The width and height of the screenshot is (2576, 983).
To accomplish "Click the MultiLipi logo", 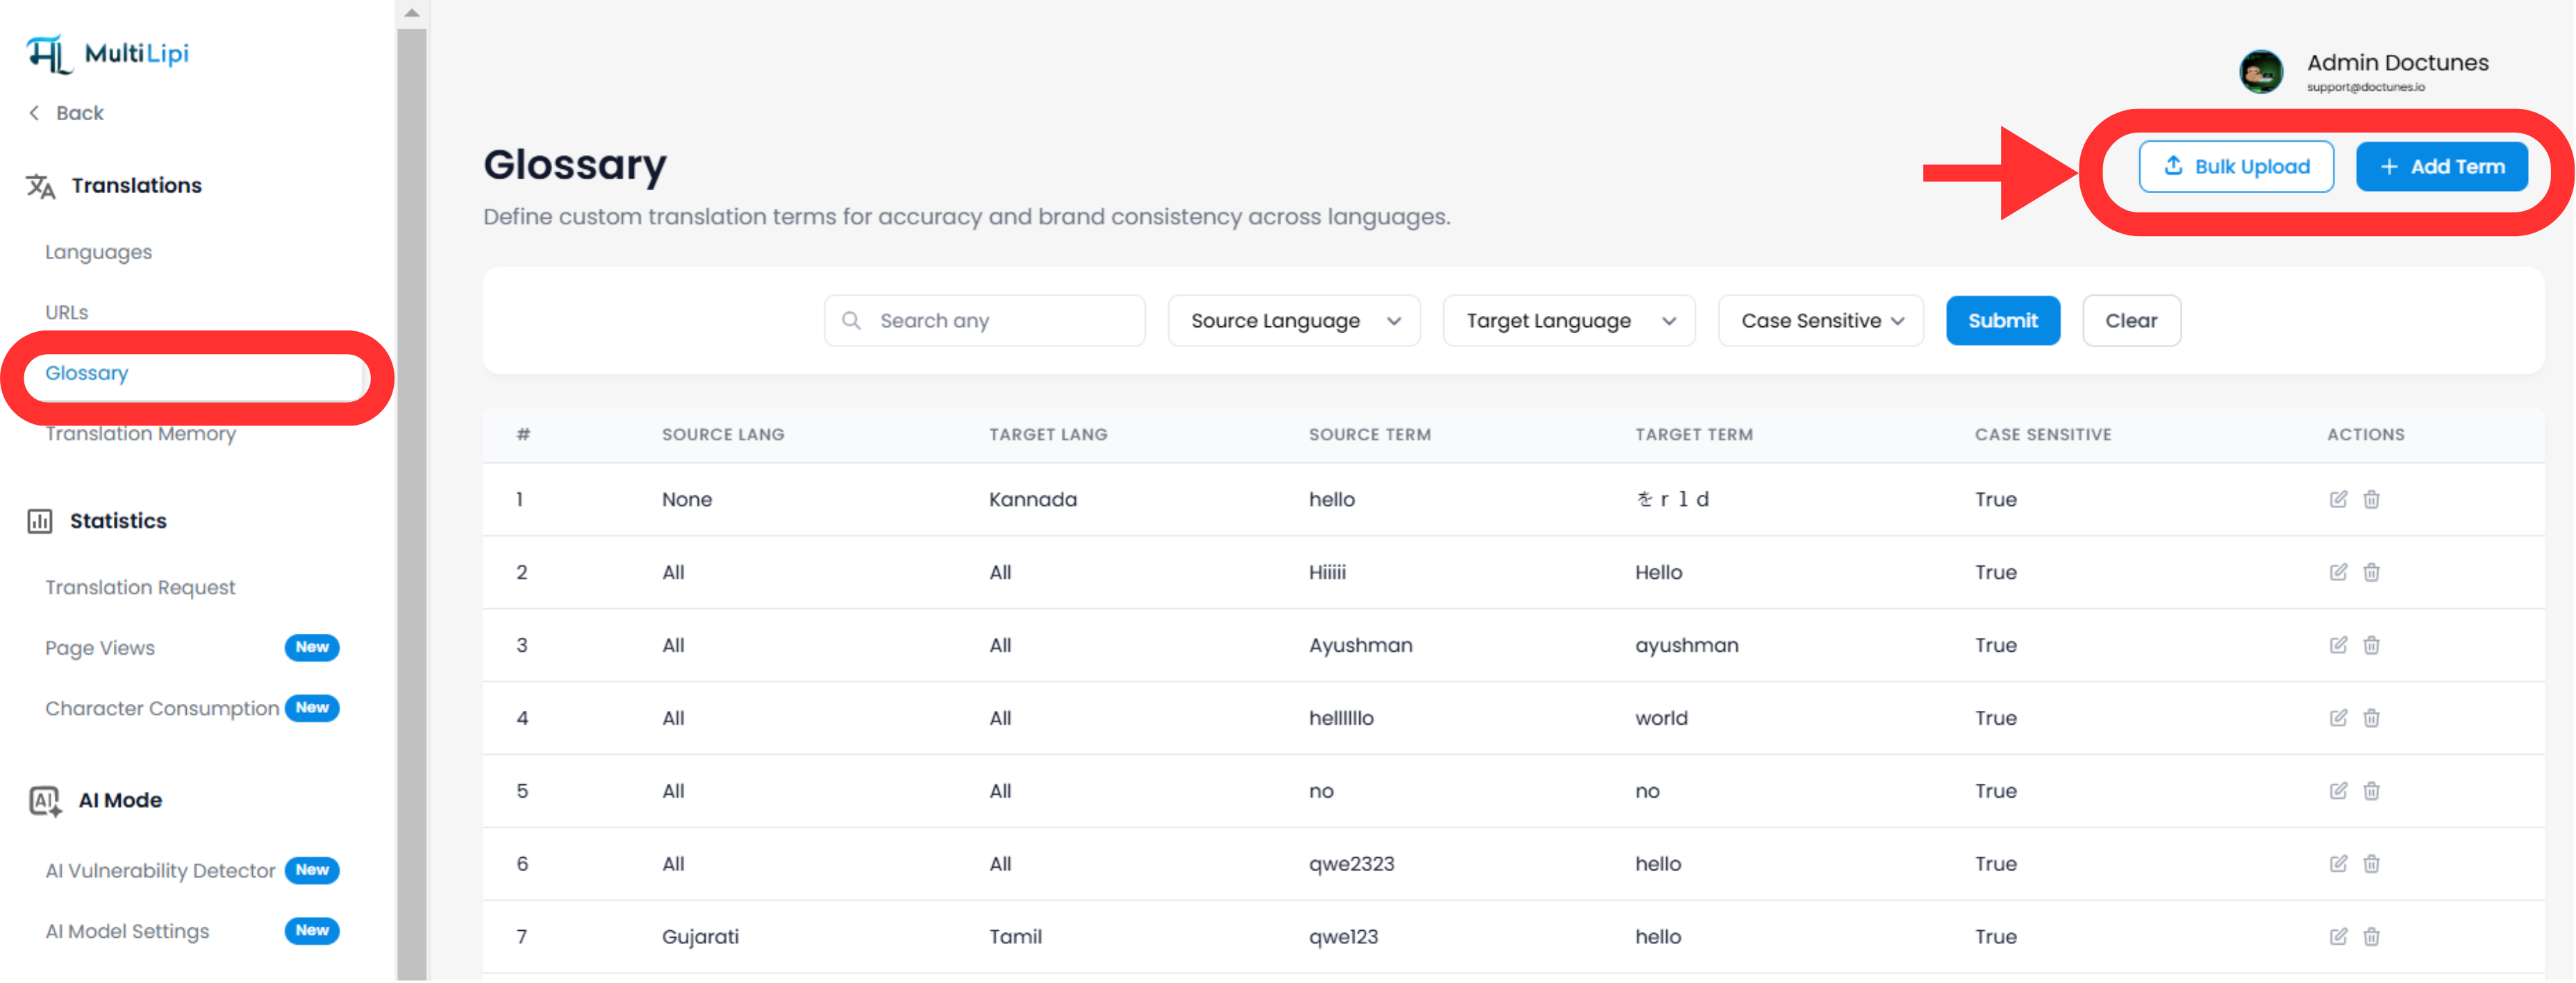I will point(108,54).
